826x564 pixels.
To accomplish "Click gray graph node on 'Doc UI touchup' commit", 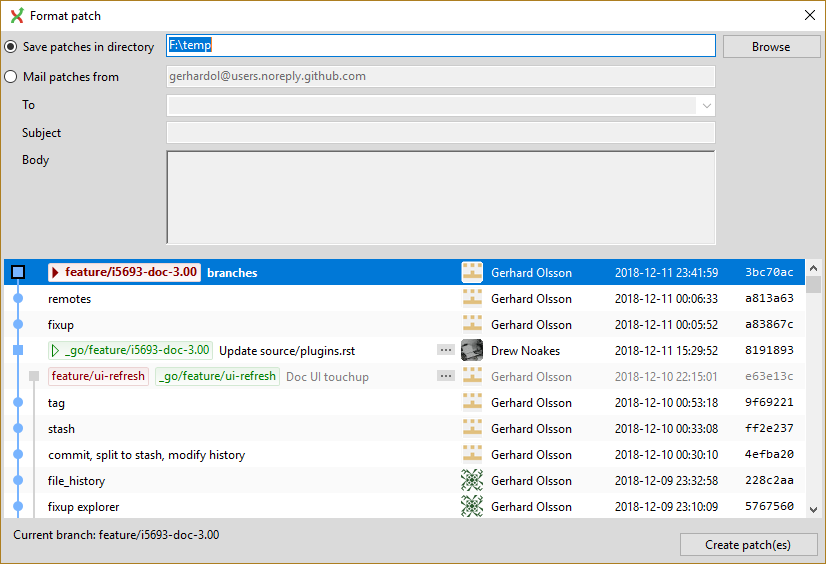I will [x=34, y=376].
